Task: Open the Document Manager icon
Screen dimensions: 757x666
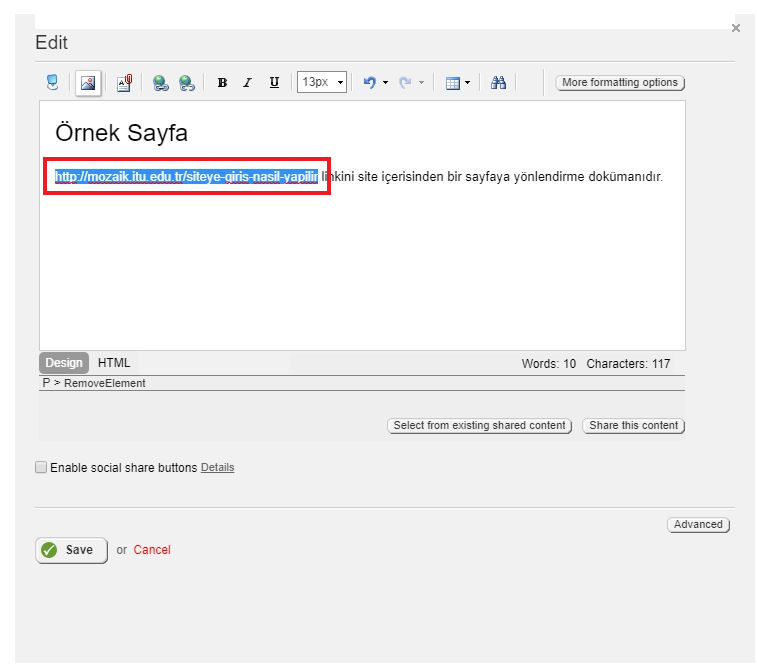Action: point(125,83)
